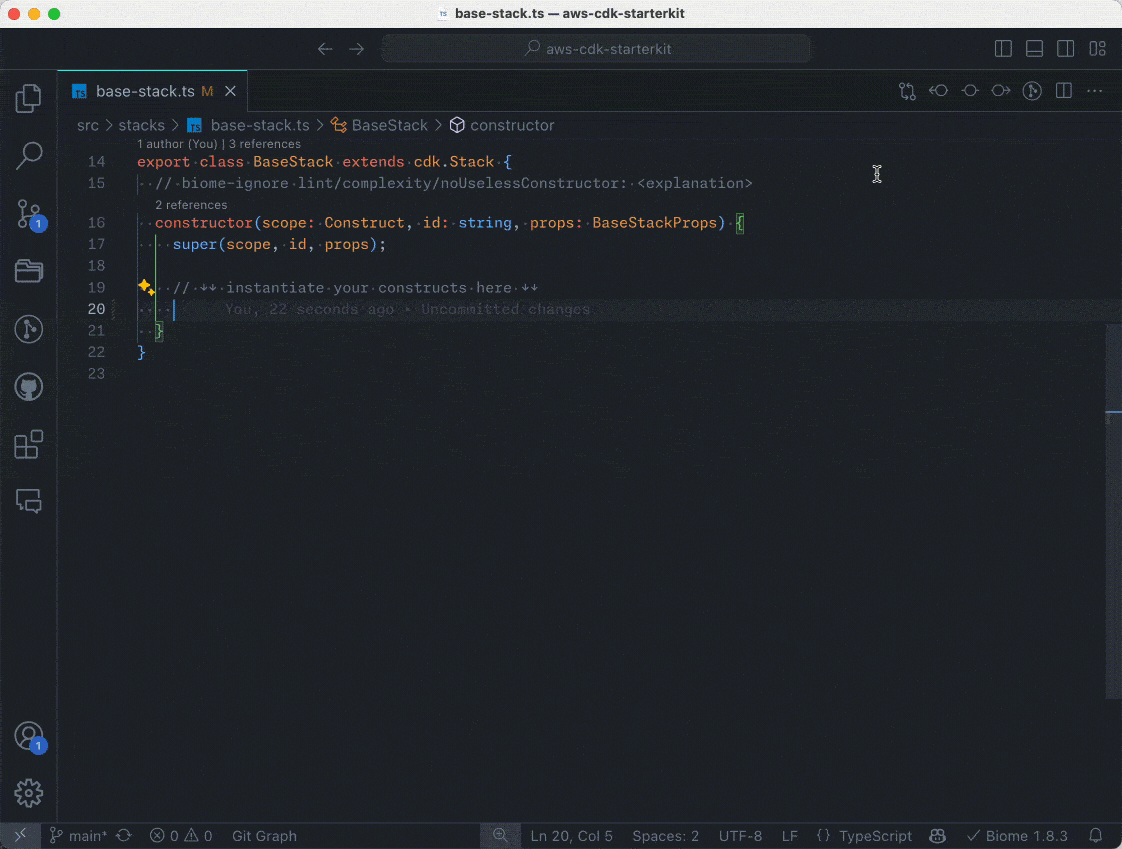Click the Copilot status icon in status bar

click(938, 836)
